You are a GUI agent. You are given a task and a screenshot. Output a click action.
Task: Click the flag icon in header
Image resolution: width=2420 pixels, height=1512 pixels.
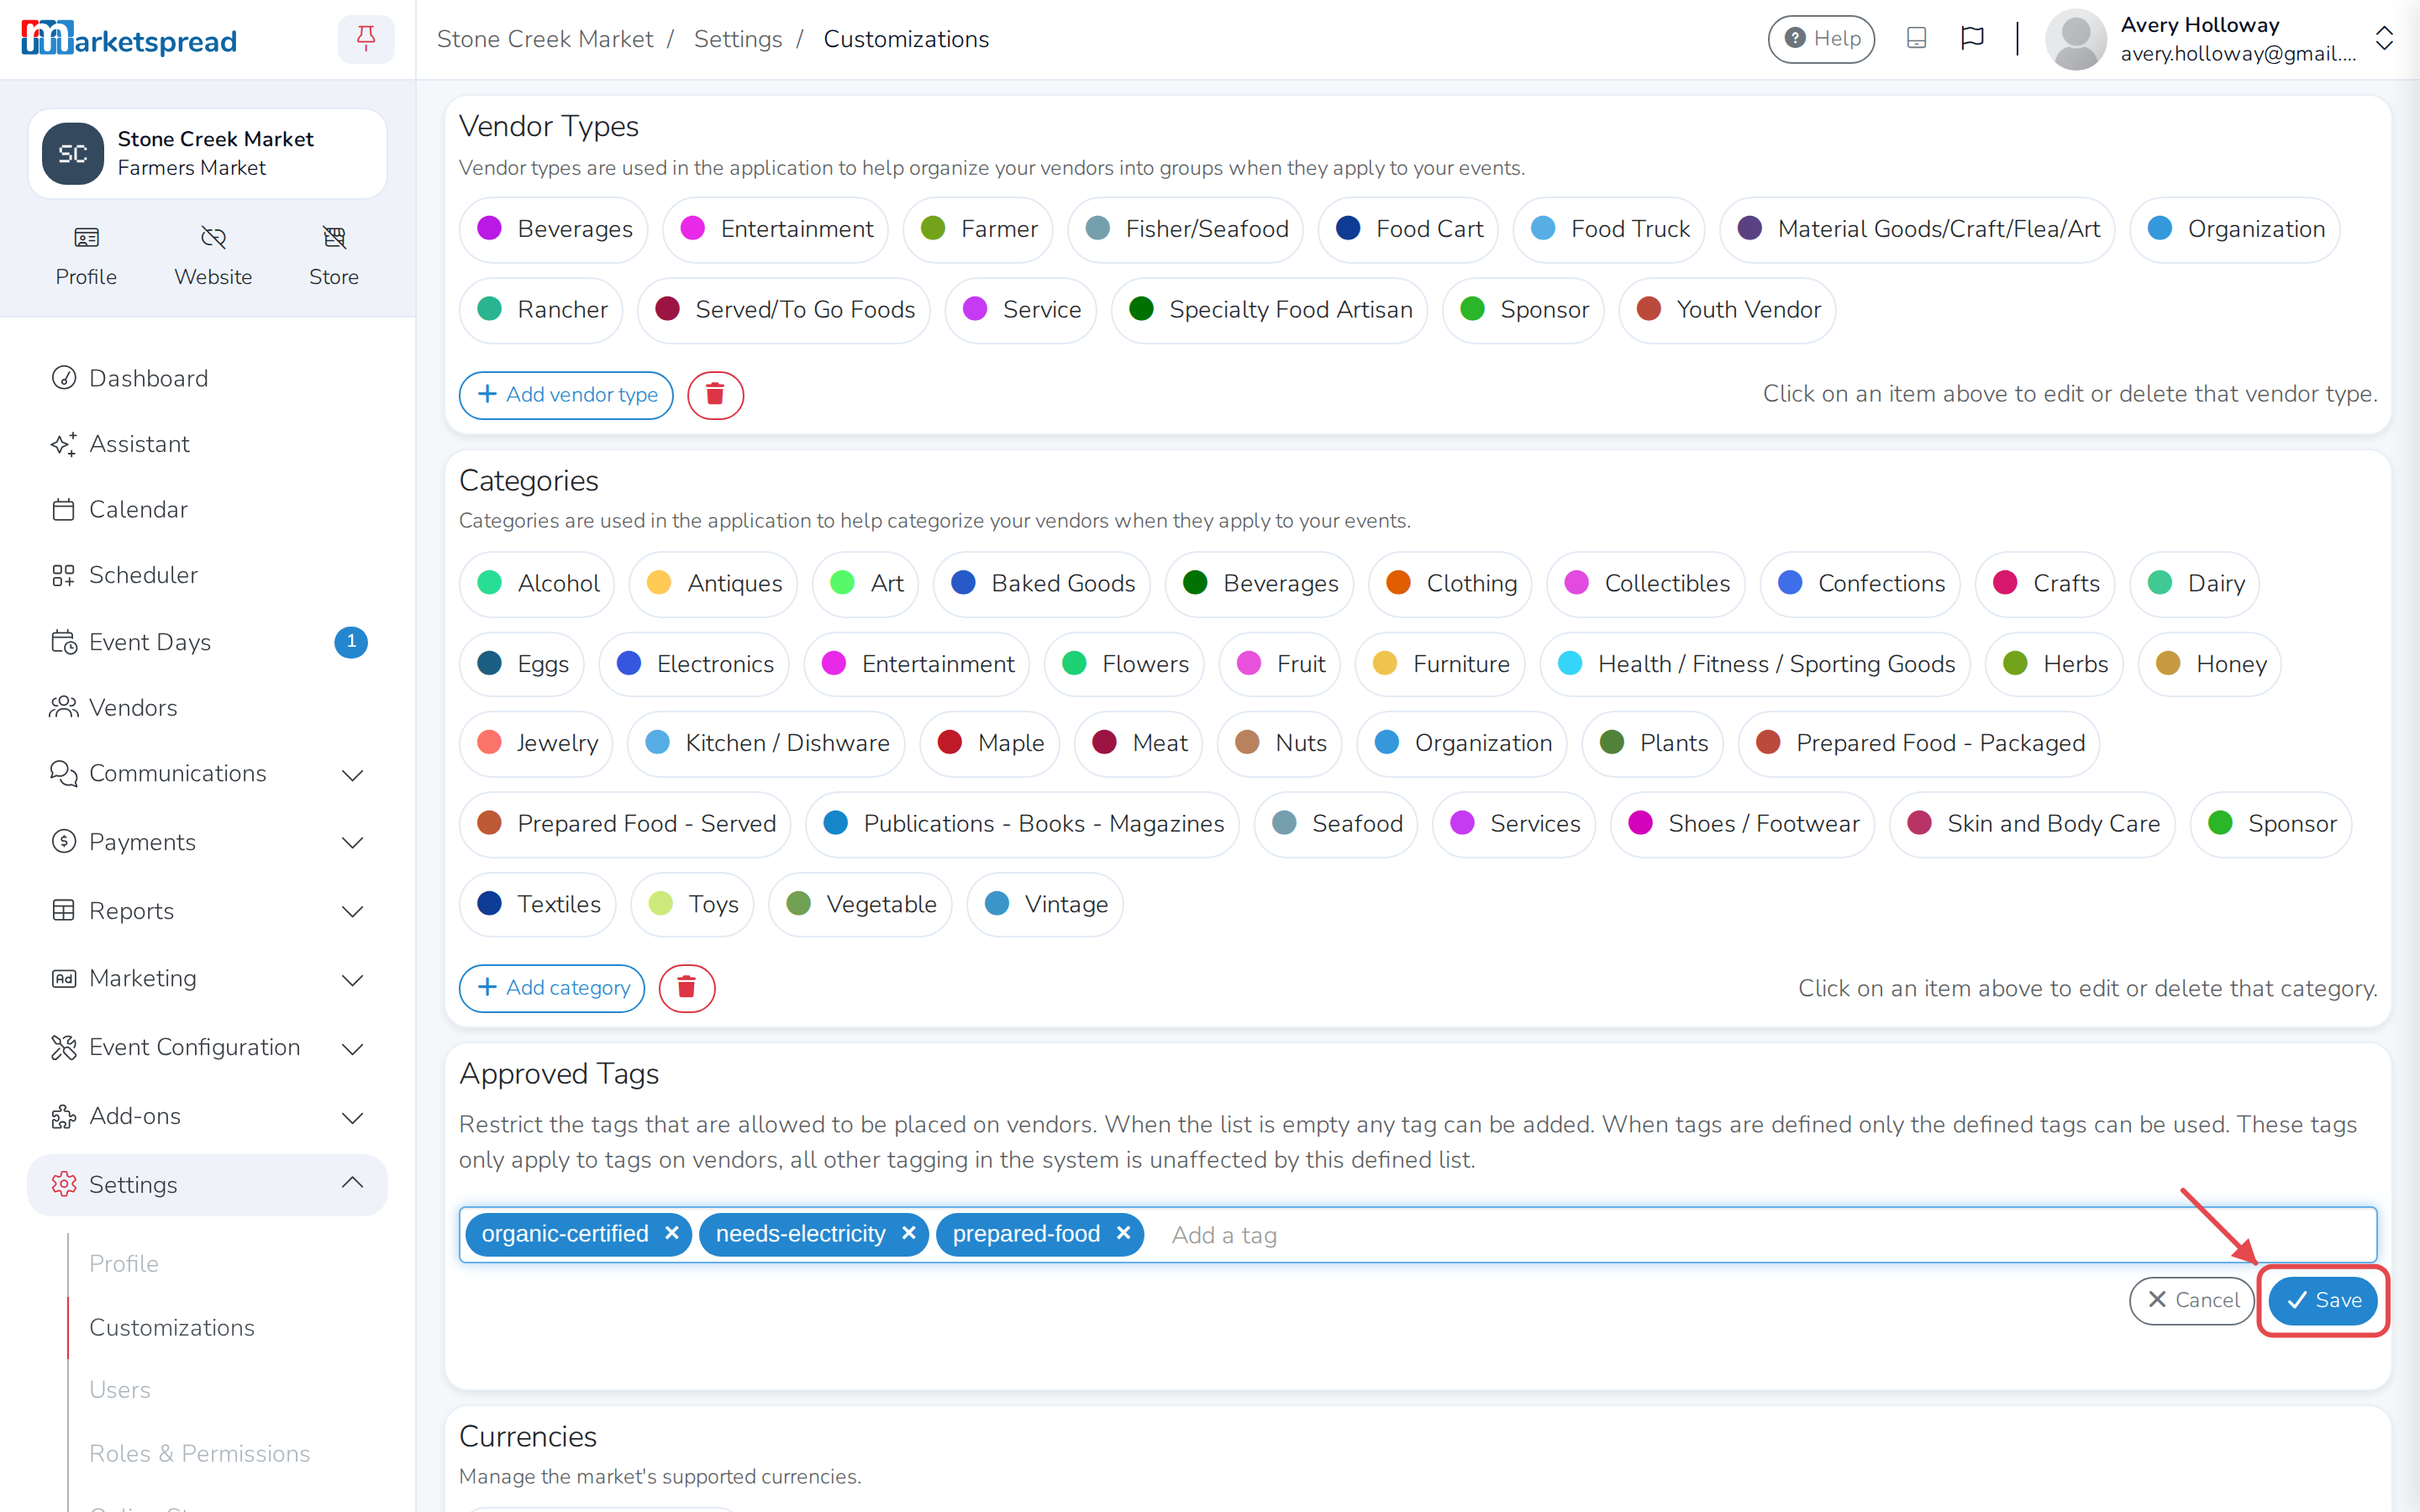1972,39
